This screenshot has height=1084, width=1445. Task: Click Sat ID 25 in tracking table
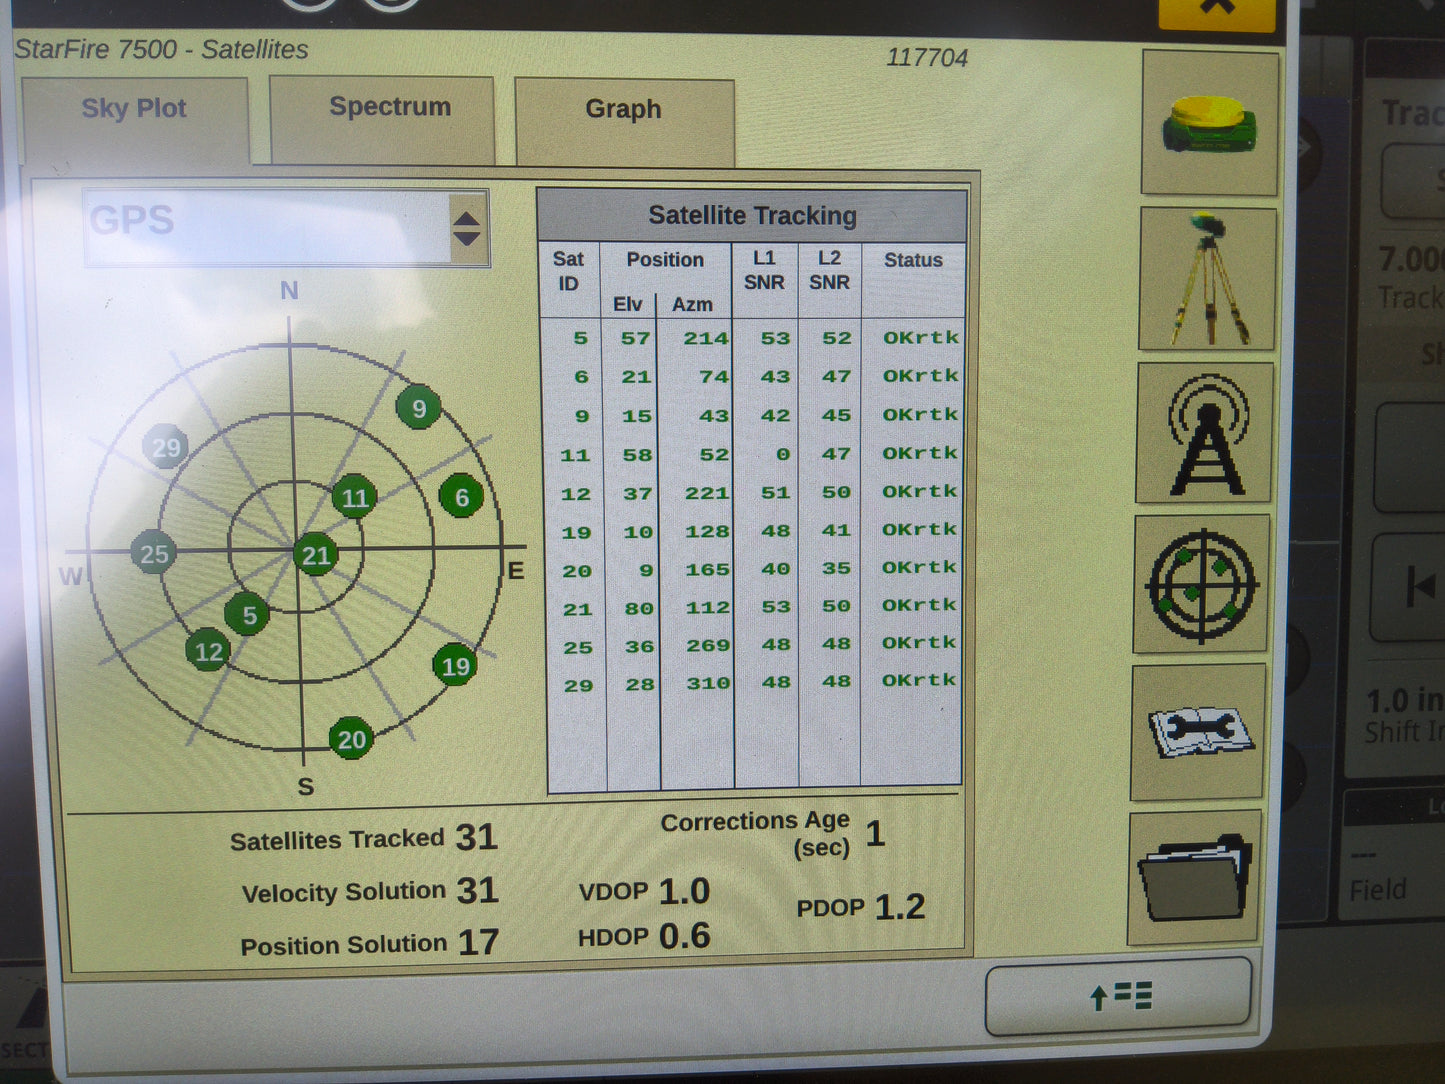[578, 647]
